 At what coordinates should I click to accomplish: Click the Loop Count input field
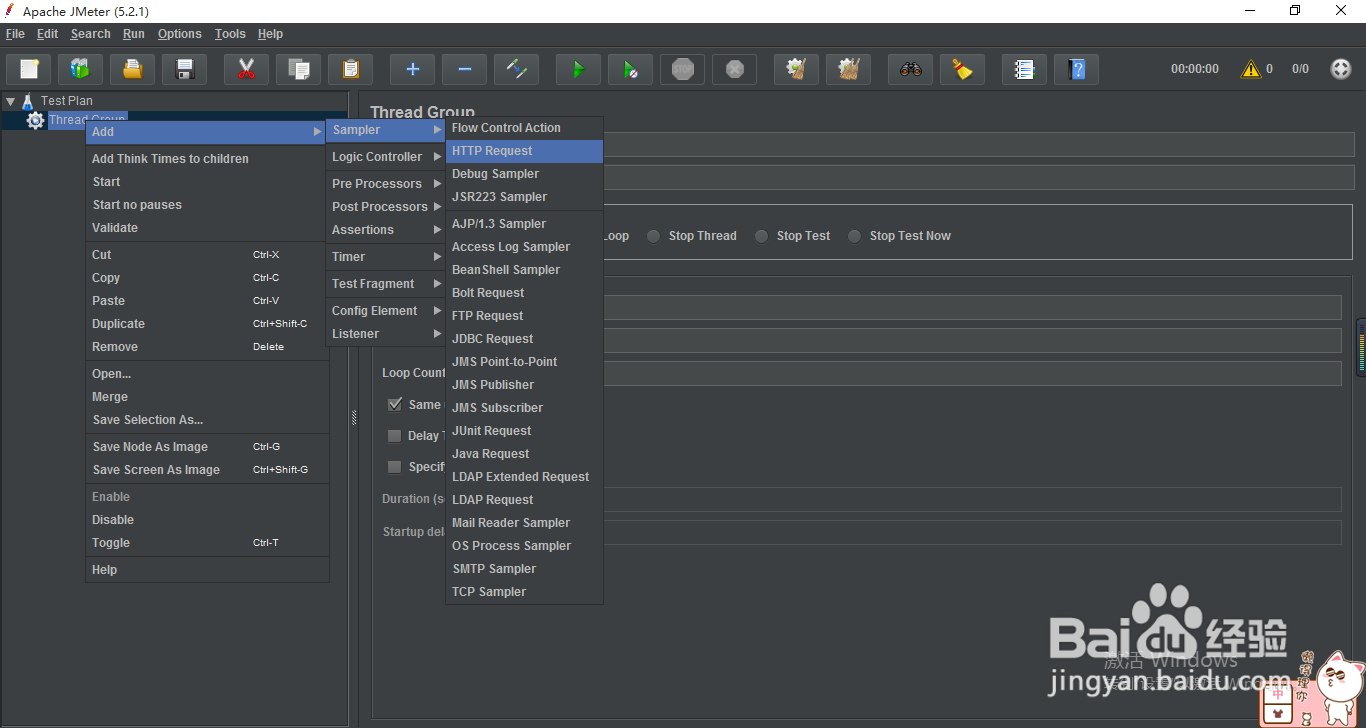point(971,373)
